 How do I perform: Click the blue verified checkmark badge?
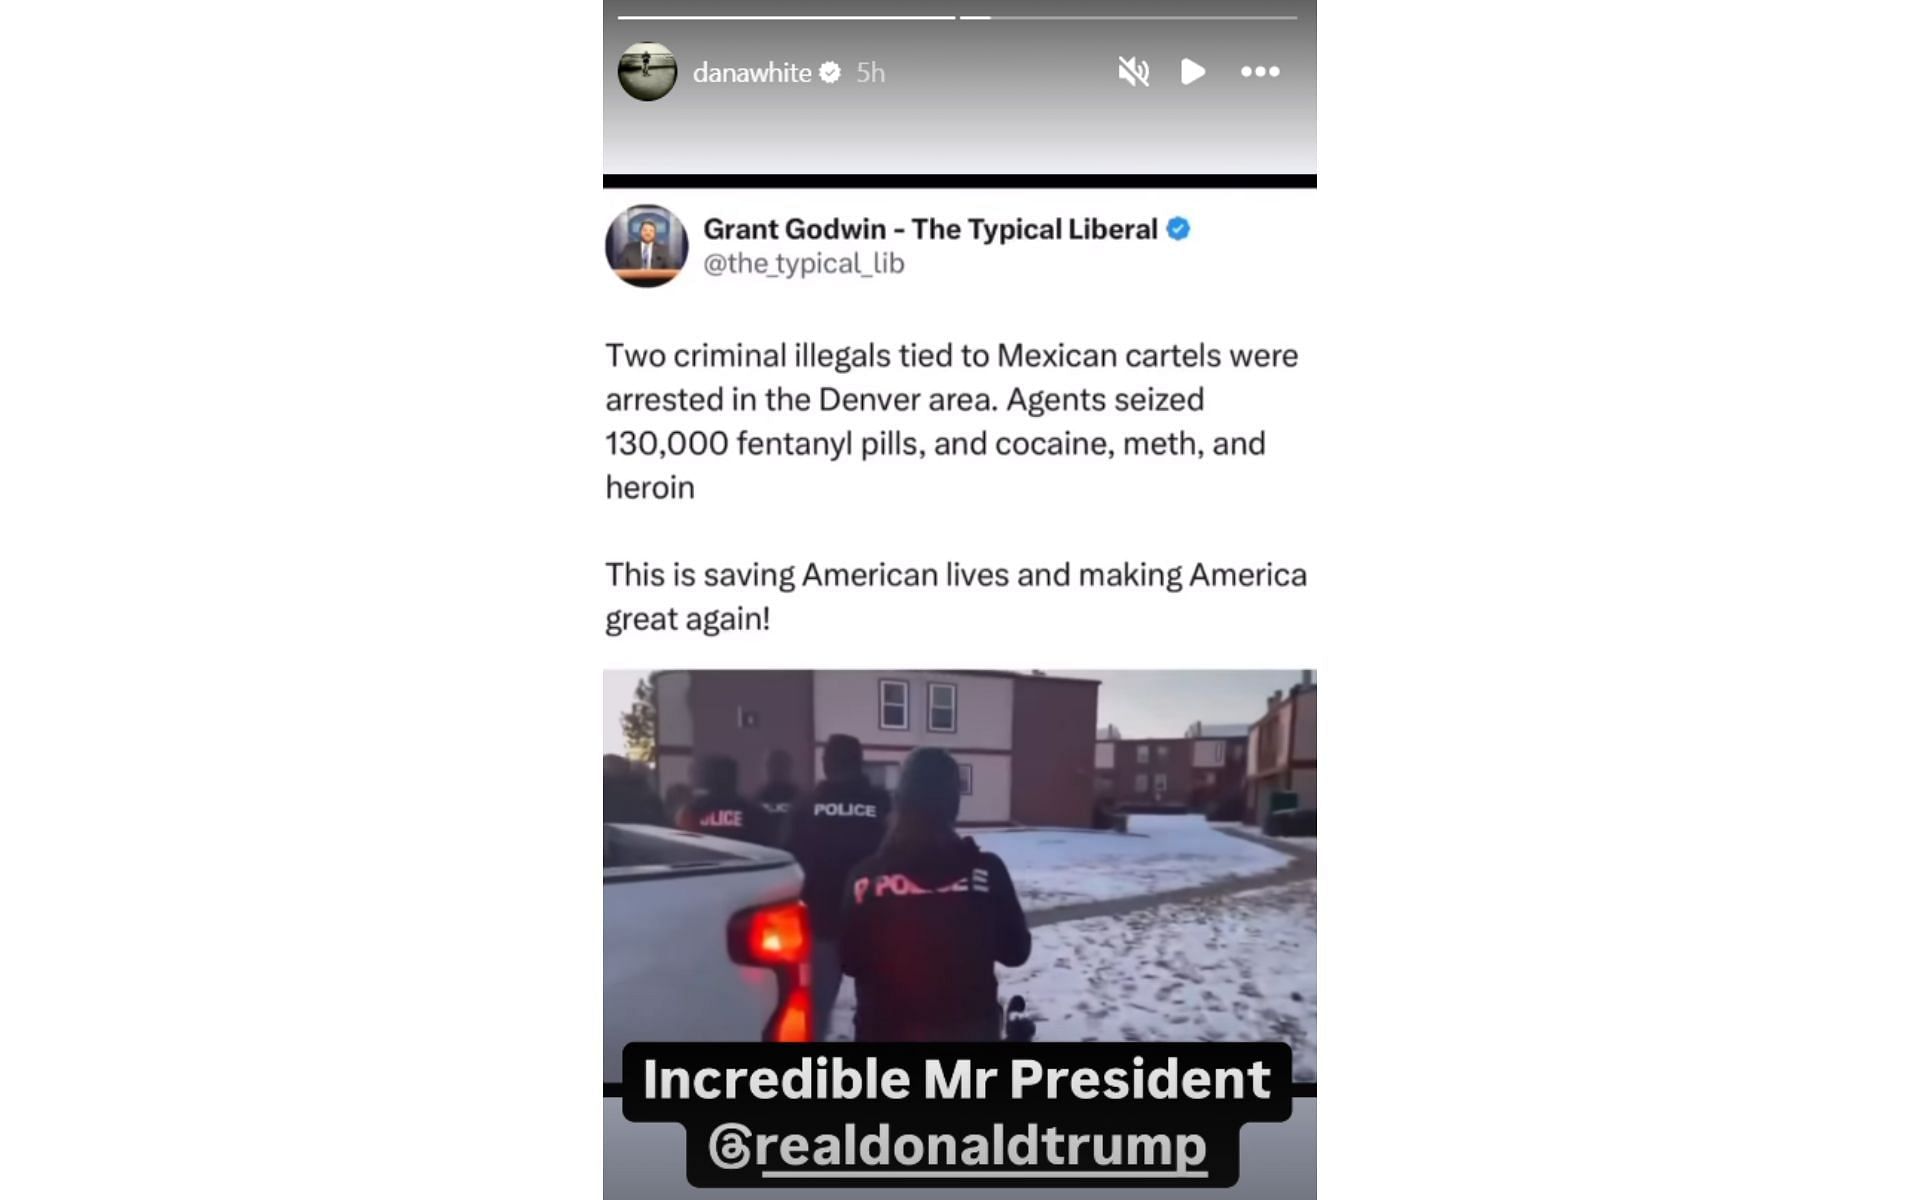point(1179,229)
